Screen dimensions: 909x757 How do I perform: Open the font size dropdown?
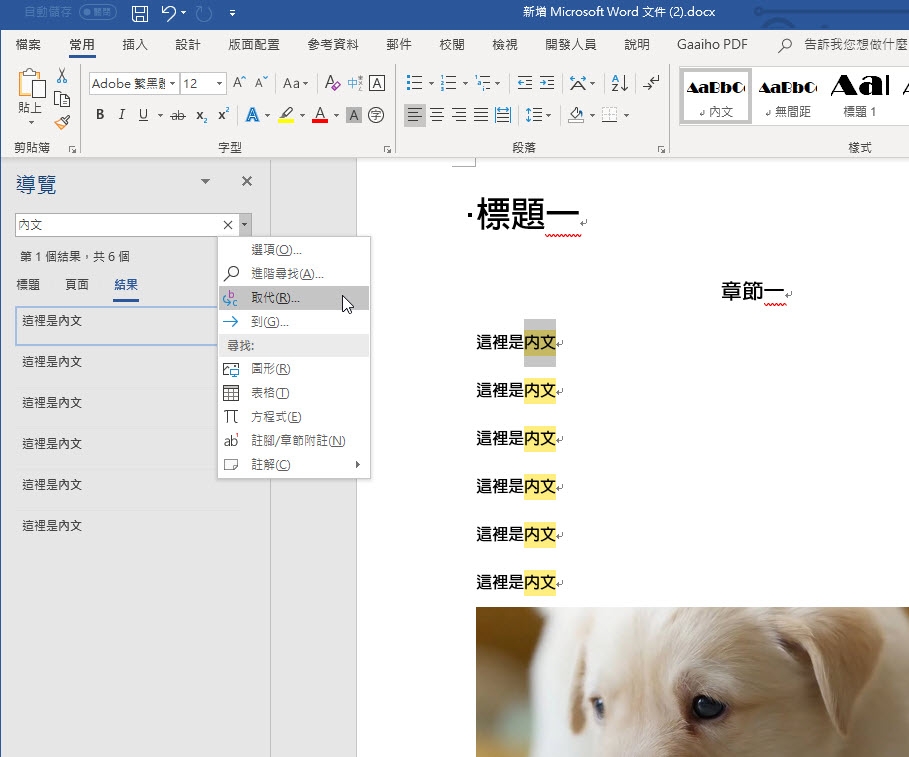coord(220,84)
